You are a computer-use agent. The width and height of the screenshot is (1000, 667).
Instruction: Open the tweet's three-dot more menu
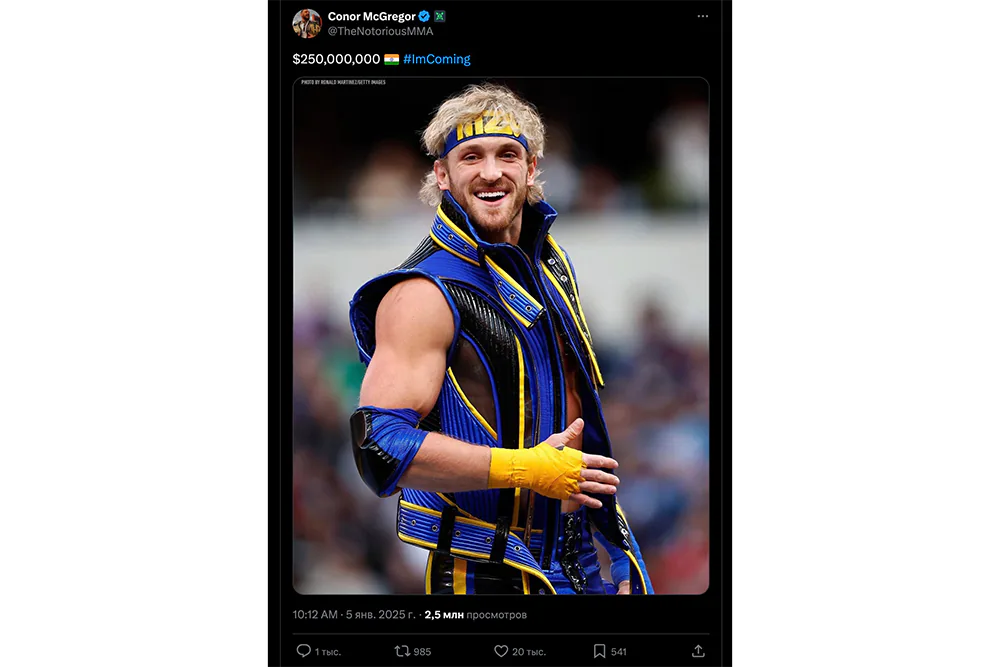[x=702, y=17]
